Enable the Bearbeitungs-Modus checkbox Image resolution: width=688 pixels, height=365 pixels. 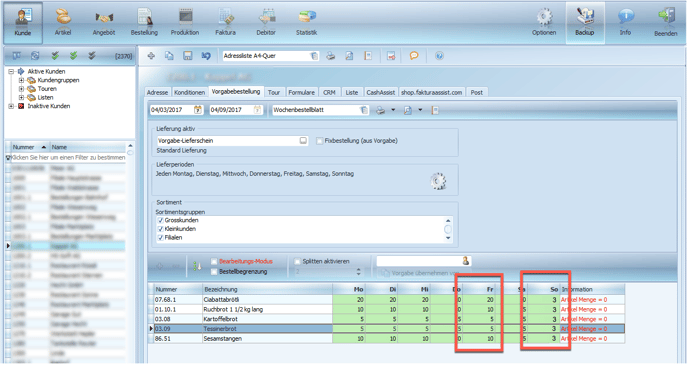pos(214,261)
